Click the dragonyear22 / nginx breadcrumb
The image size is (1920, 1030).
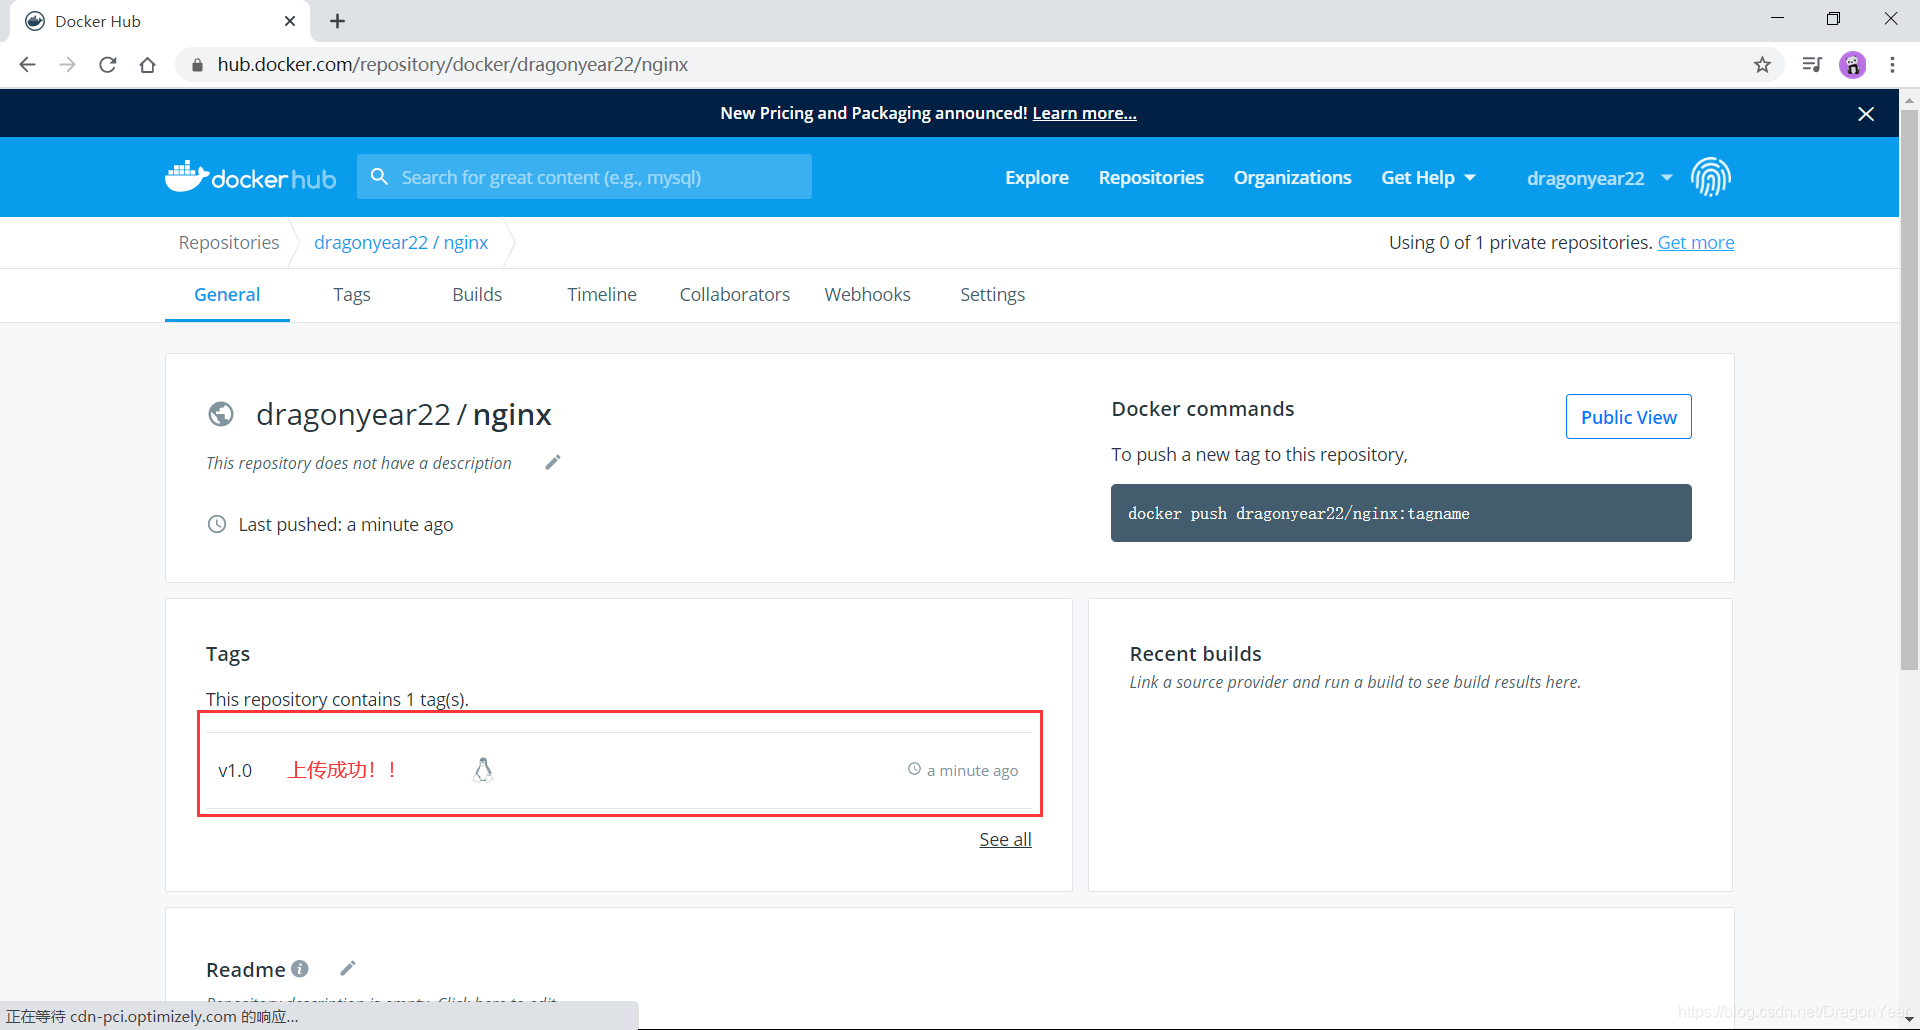point(401,242)
